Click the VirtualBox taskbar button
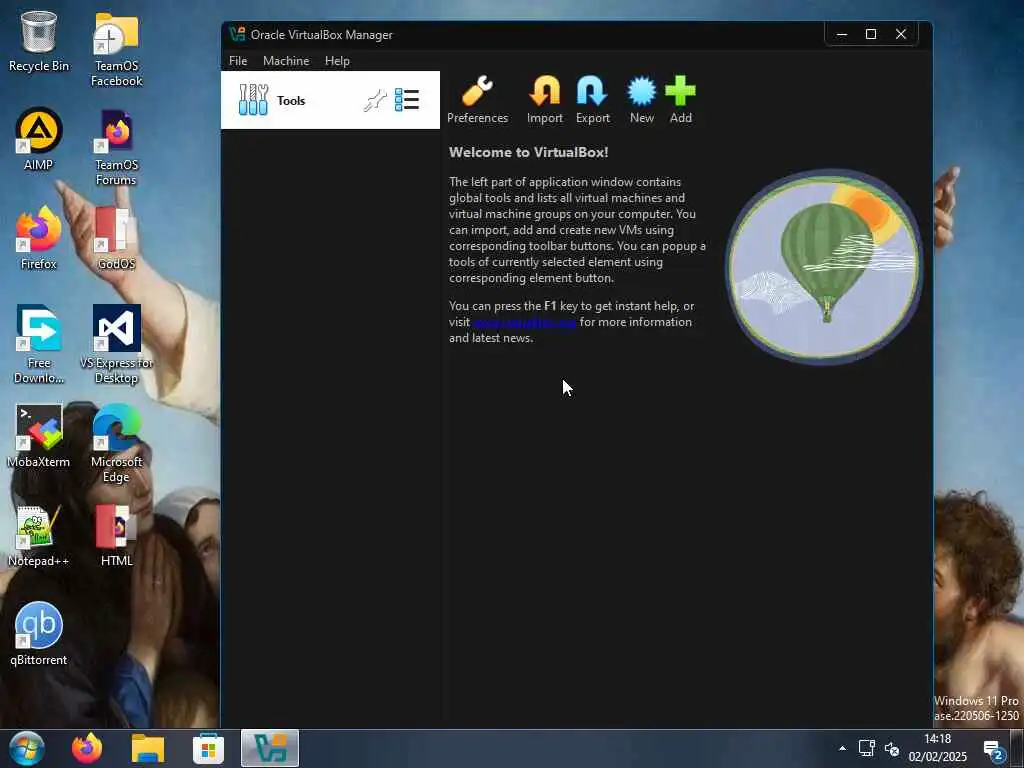The height and width of the screenshot is (768, 1024). tap(270, 748)
